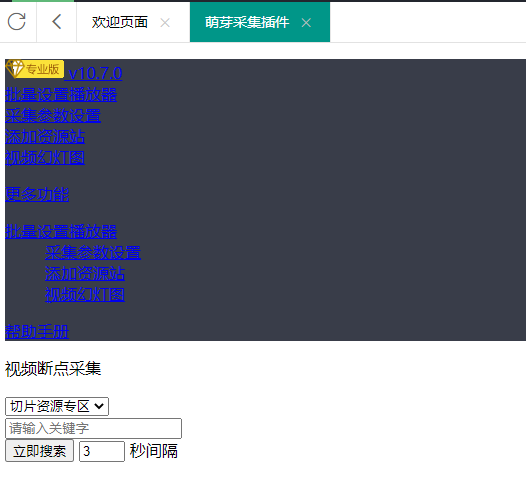Open the top 采集参数设置 link

point(53,116)
